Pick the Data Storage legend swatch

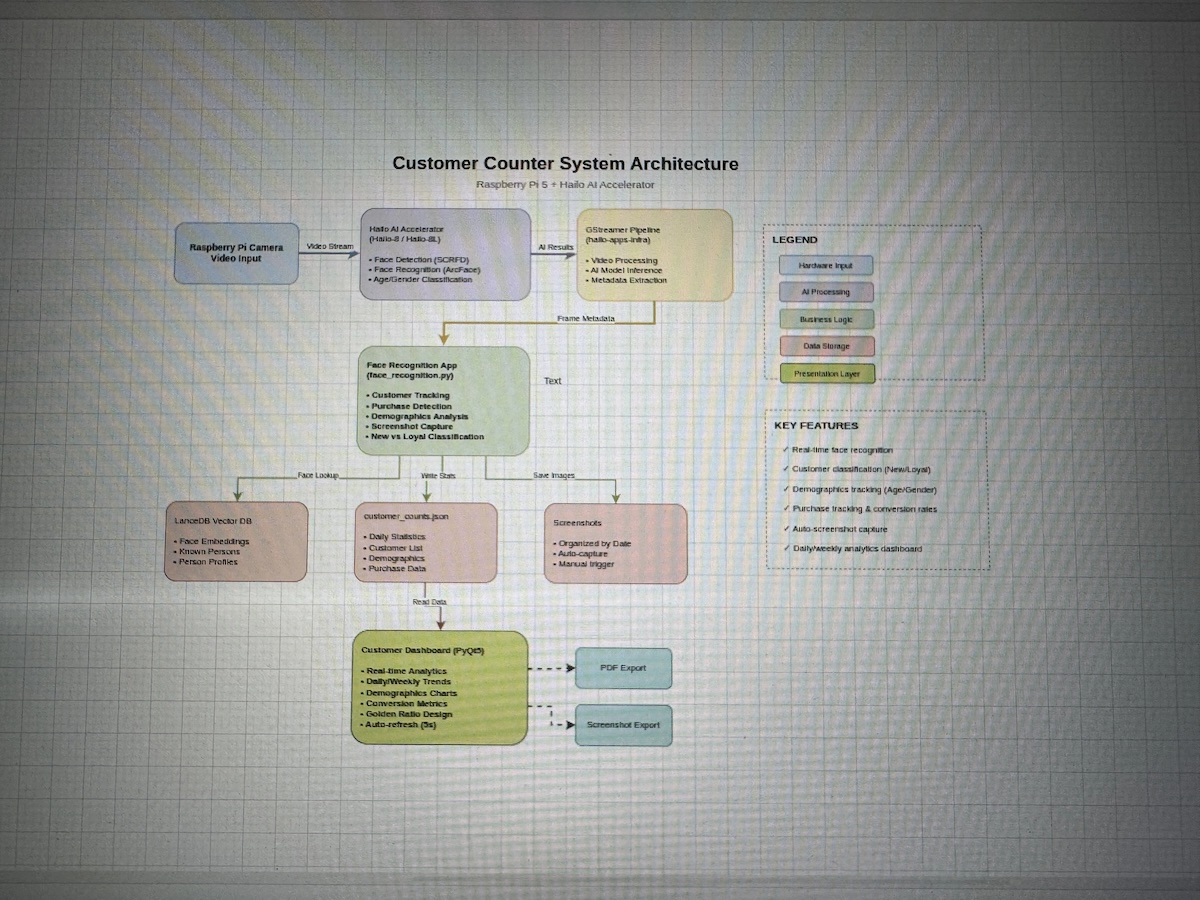pos(826,346)
